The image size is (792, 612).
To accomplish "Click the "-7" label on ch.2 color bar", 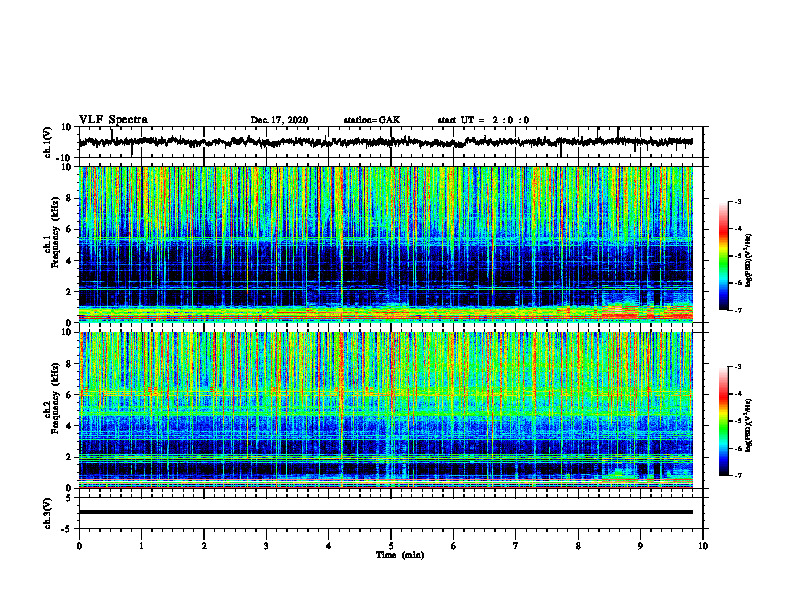I will tap(737, 475).
